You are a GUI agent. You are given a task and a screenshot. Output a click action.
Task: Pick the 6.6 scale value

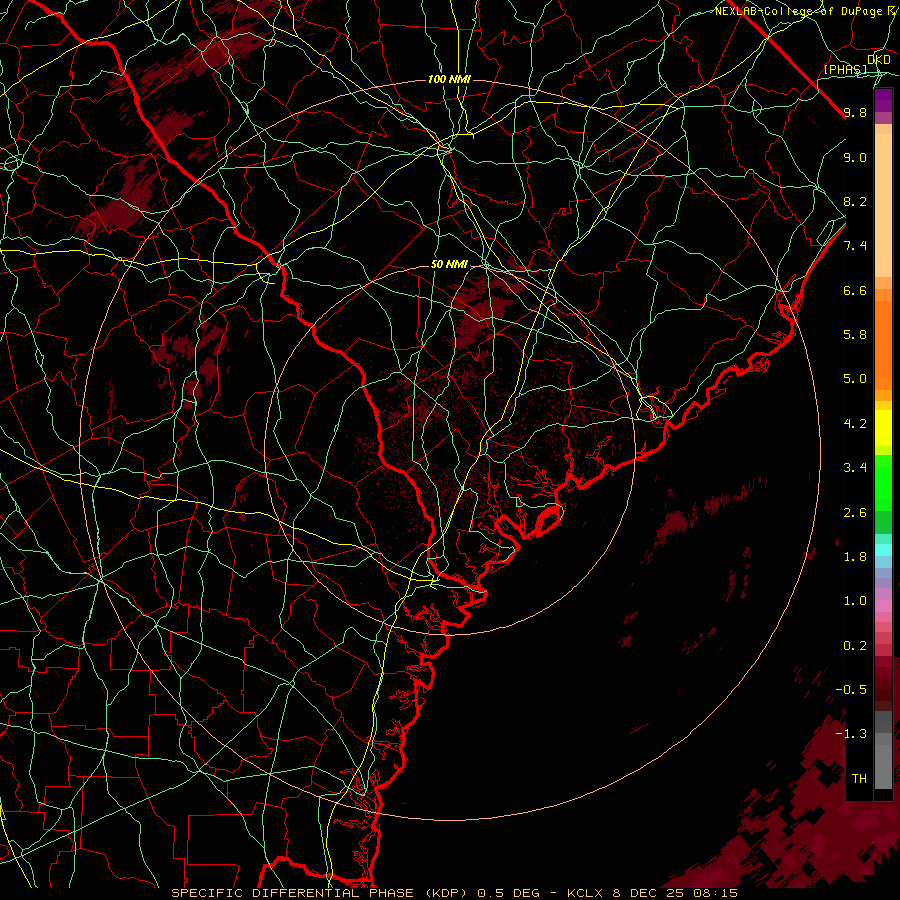point(855,290)
